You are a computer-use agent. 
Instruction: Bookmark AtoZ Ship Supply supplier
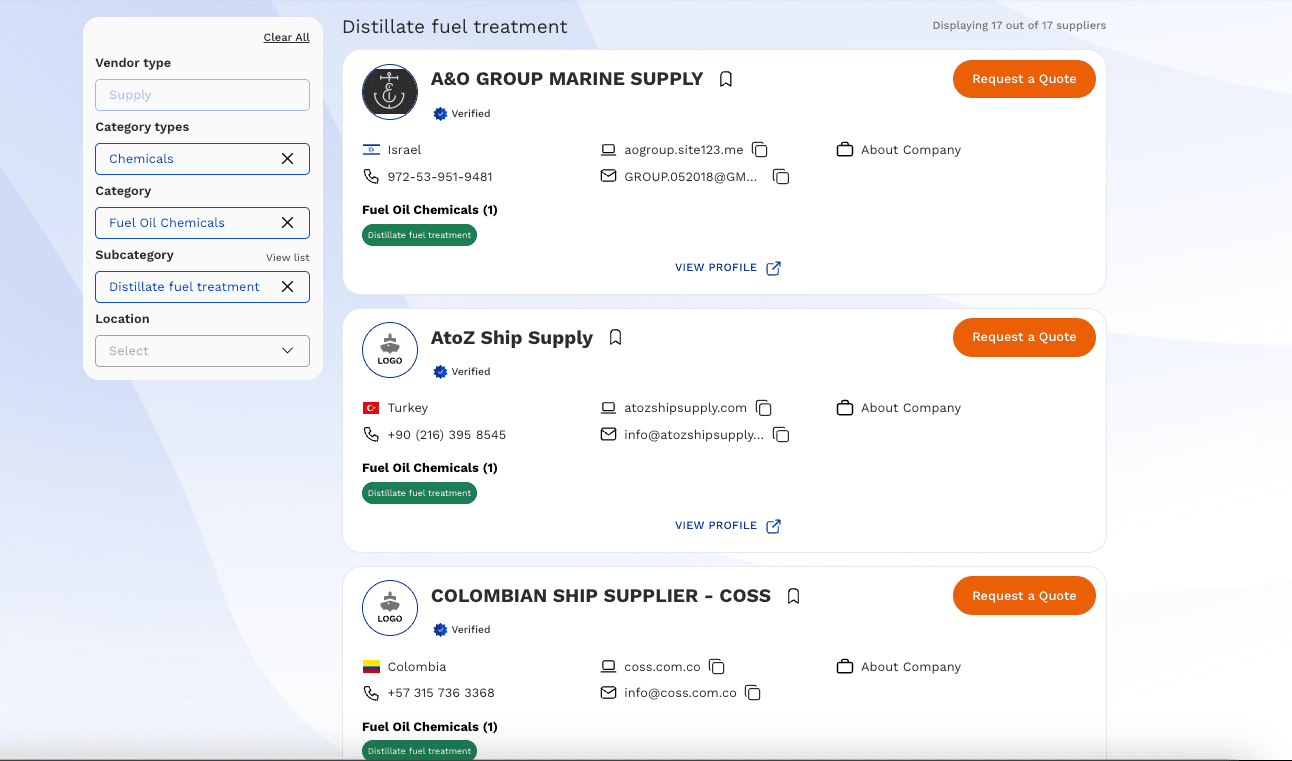[616, 337]
